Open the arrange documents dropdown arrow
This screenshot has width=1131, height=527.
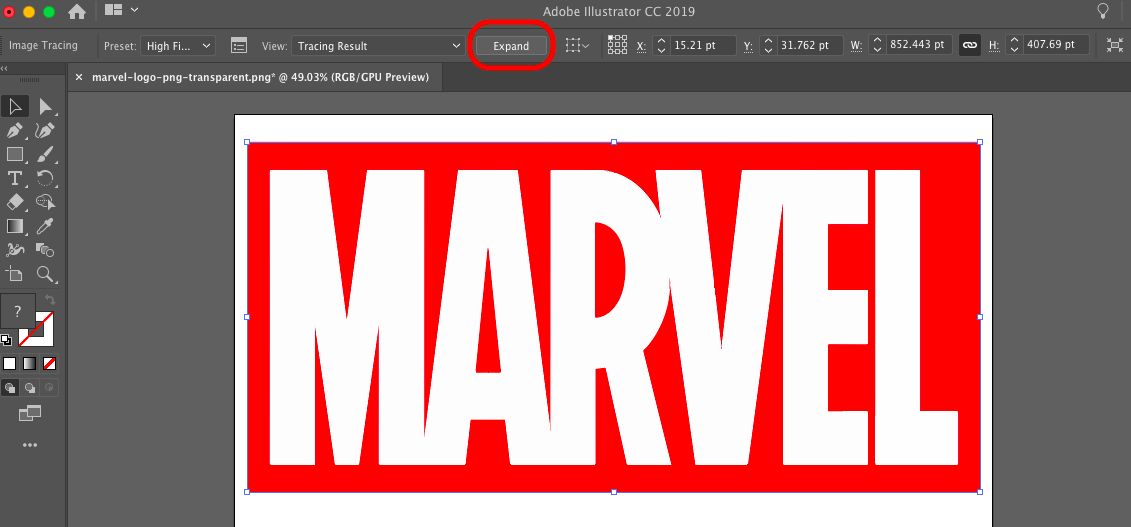(x=134, y=10)
